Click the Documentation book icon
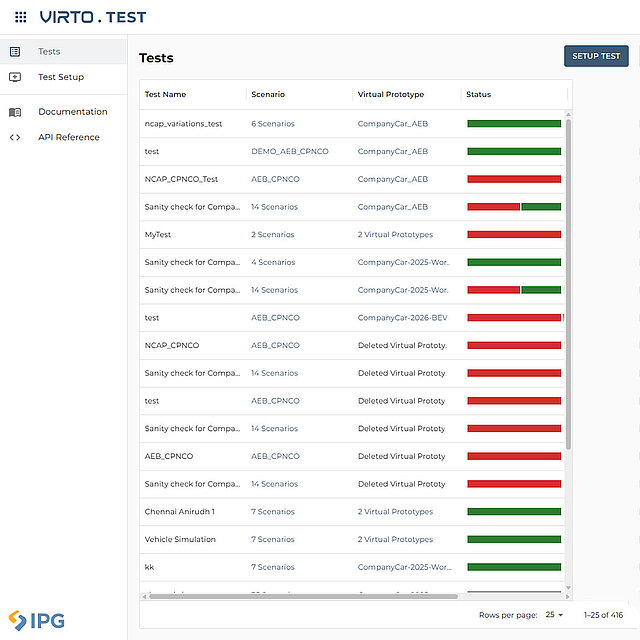The image size is (640, 640). 15,112
